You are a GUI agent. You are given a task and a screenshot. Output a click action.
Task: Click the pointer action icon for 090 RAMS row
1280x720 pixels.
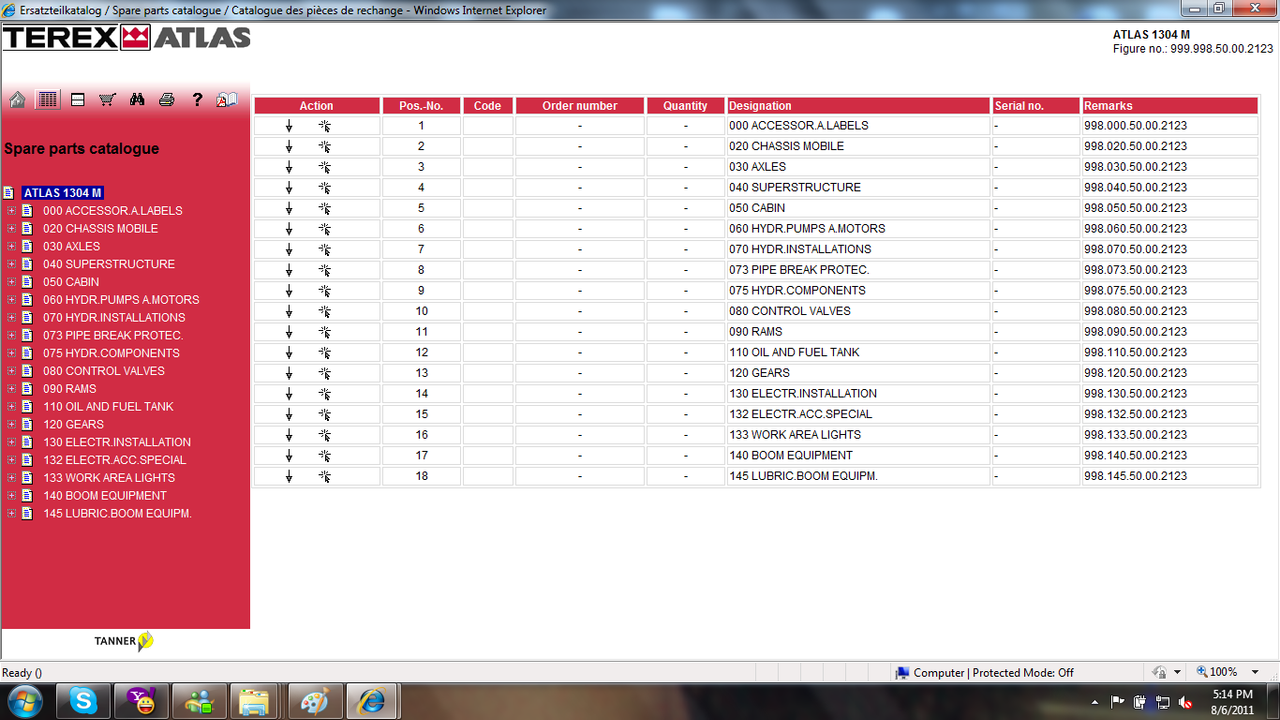coord(324,332)
